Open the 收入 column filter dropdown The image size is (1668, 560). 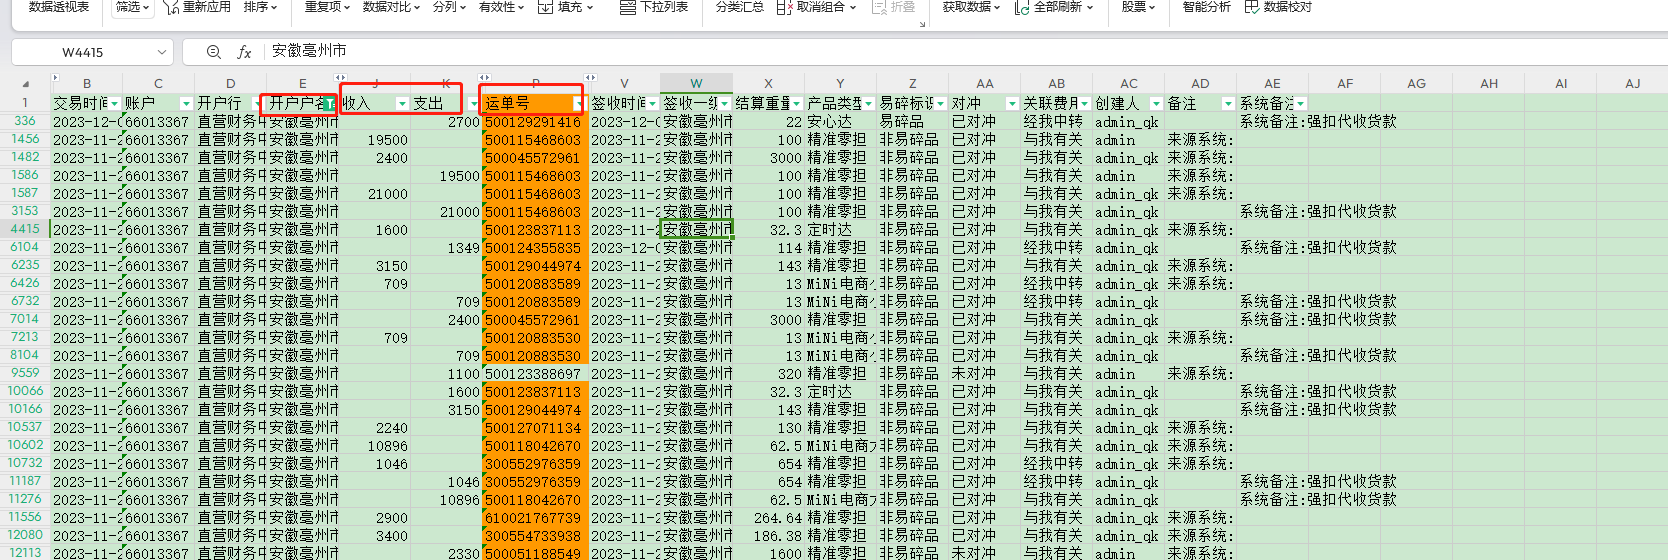click(402, 104)
